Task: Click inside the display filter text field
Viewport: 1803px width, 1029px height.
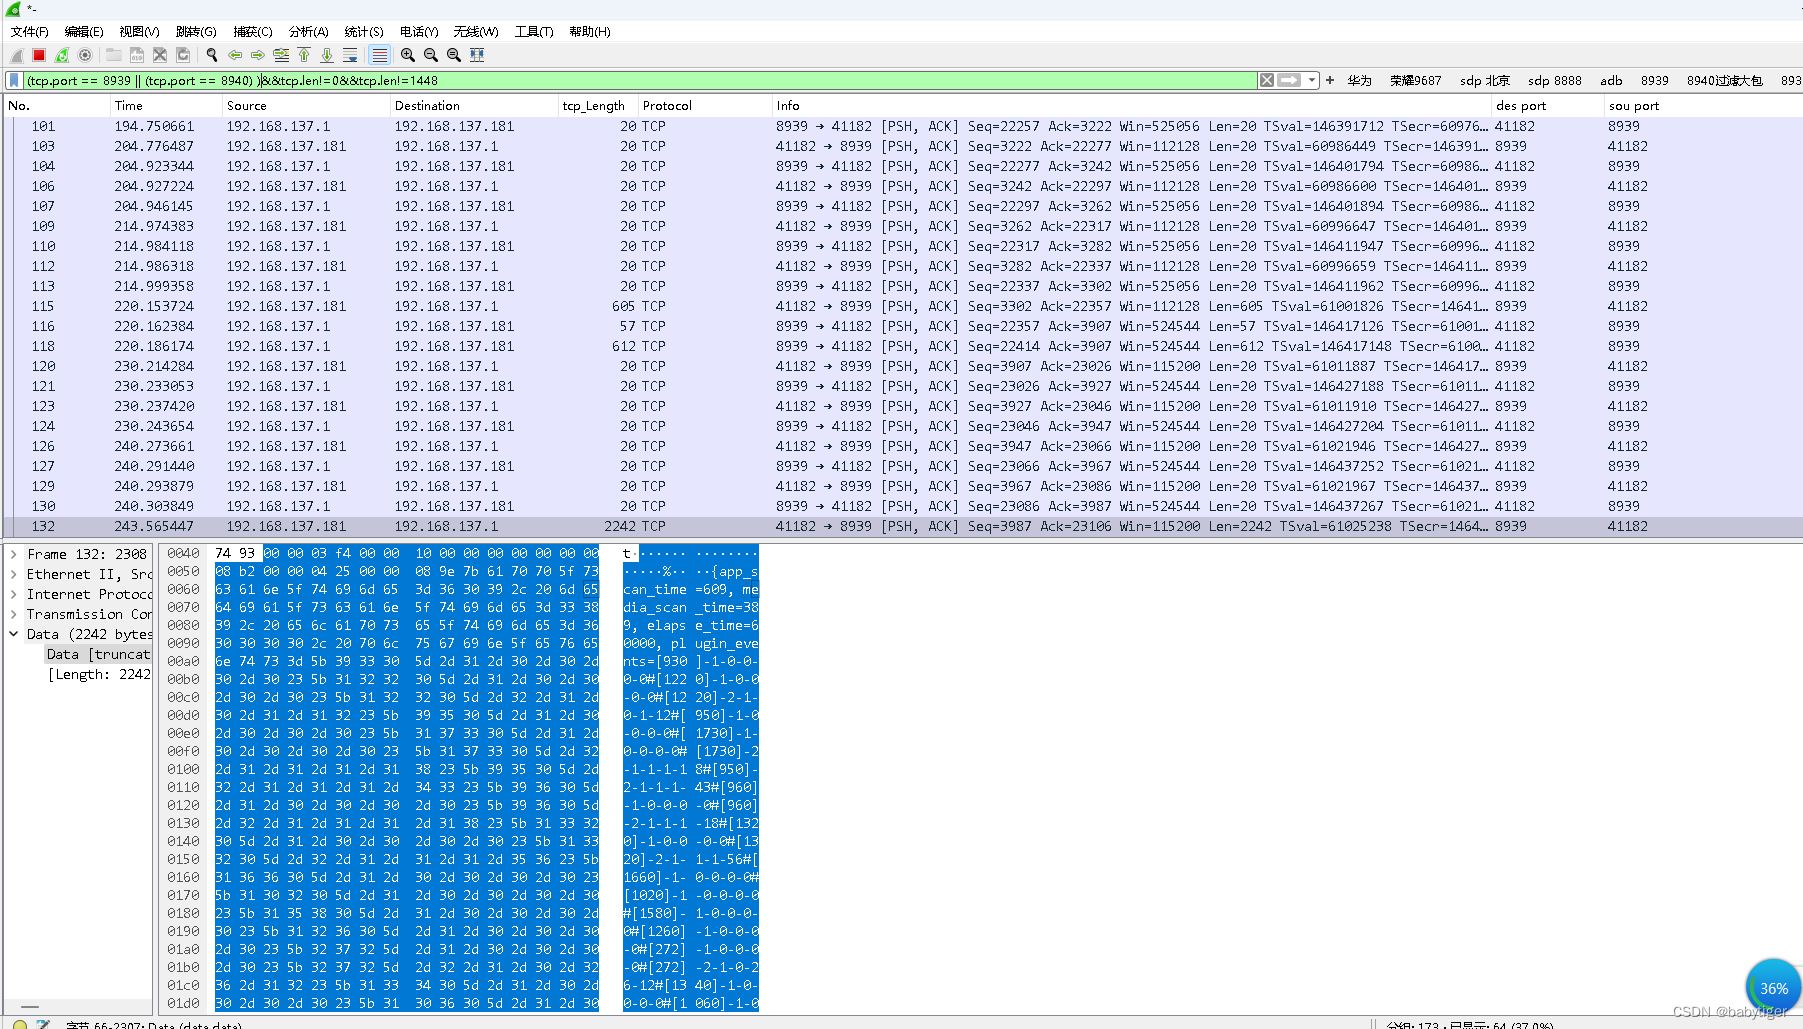Action: click(x=640, y=80)
